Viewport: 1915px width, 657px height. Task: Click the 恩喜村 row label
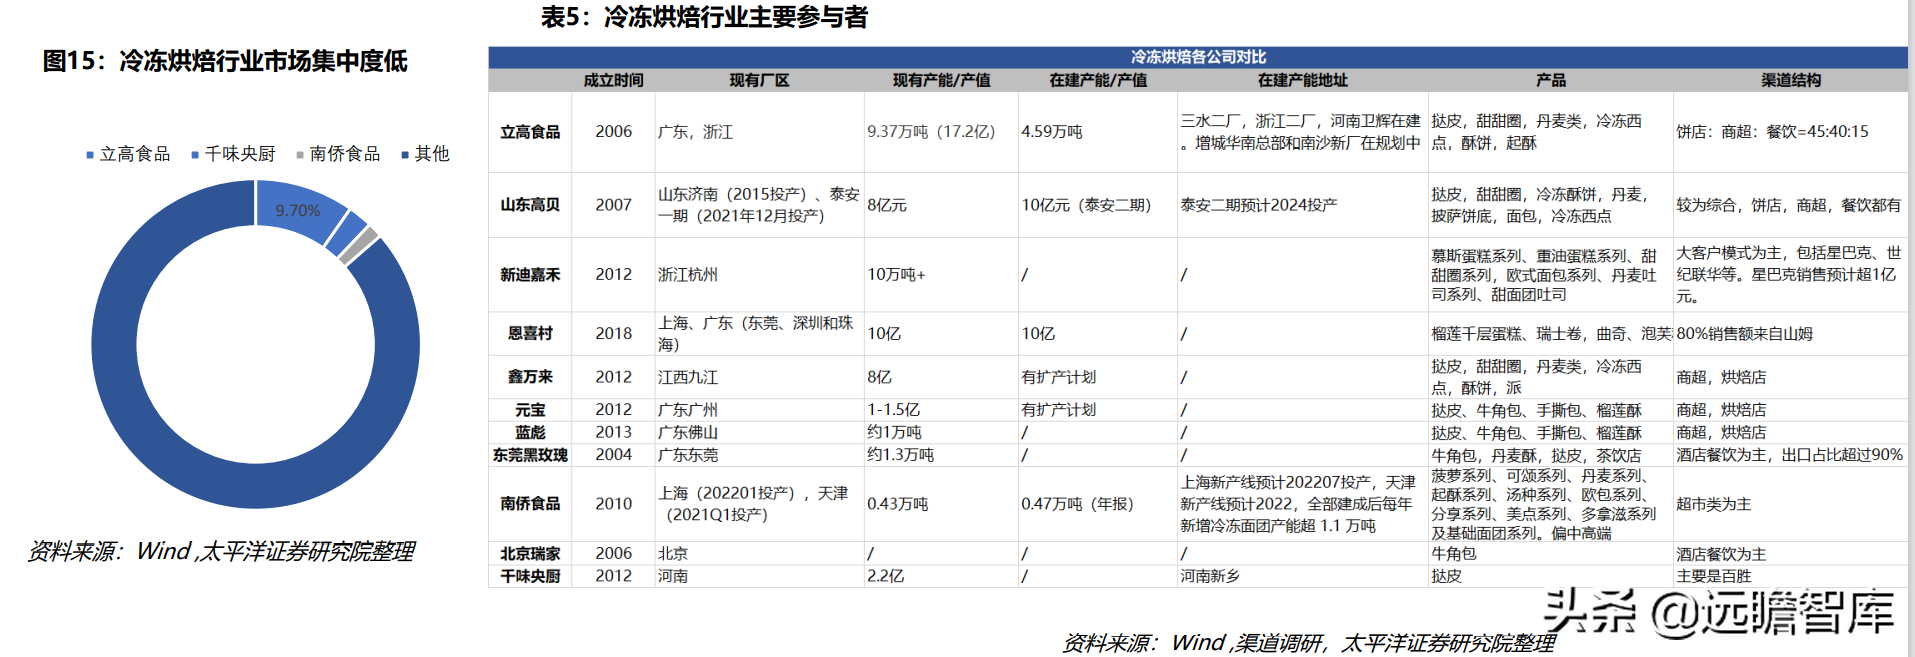pyautogui.click(x=530, y=334)
